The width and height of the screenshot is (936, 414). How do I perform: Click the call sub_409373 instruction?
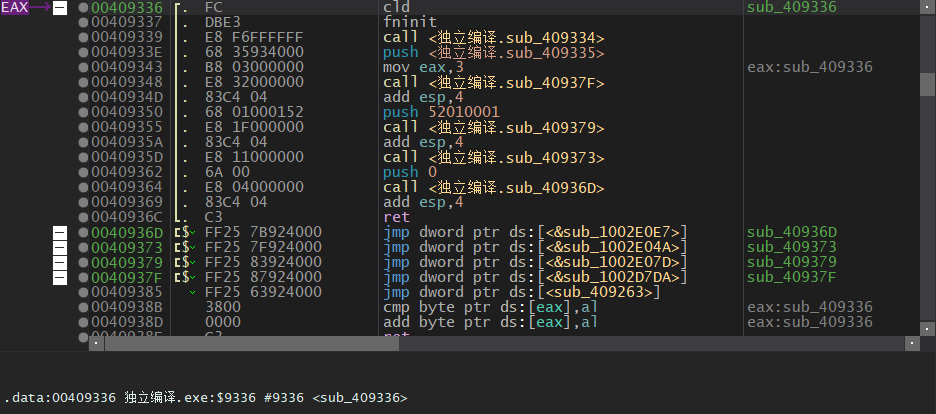point(494,157)
